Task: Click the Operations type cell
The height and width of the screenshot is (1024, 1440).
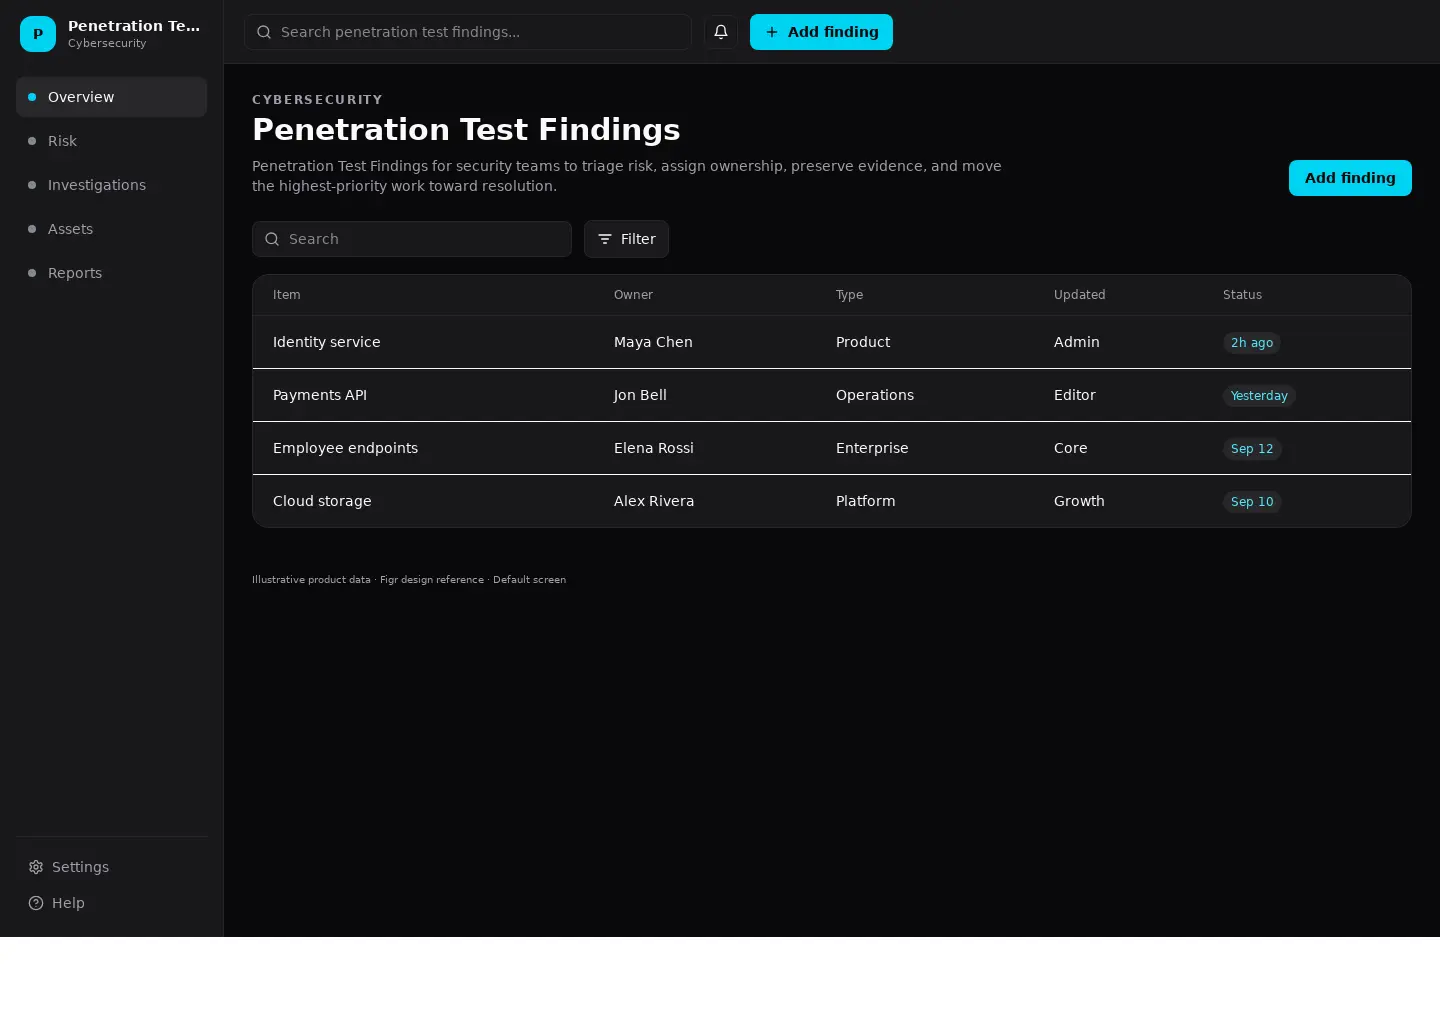Action: (875, 395)
